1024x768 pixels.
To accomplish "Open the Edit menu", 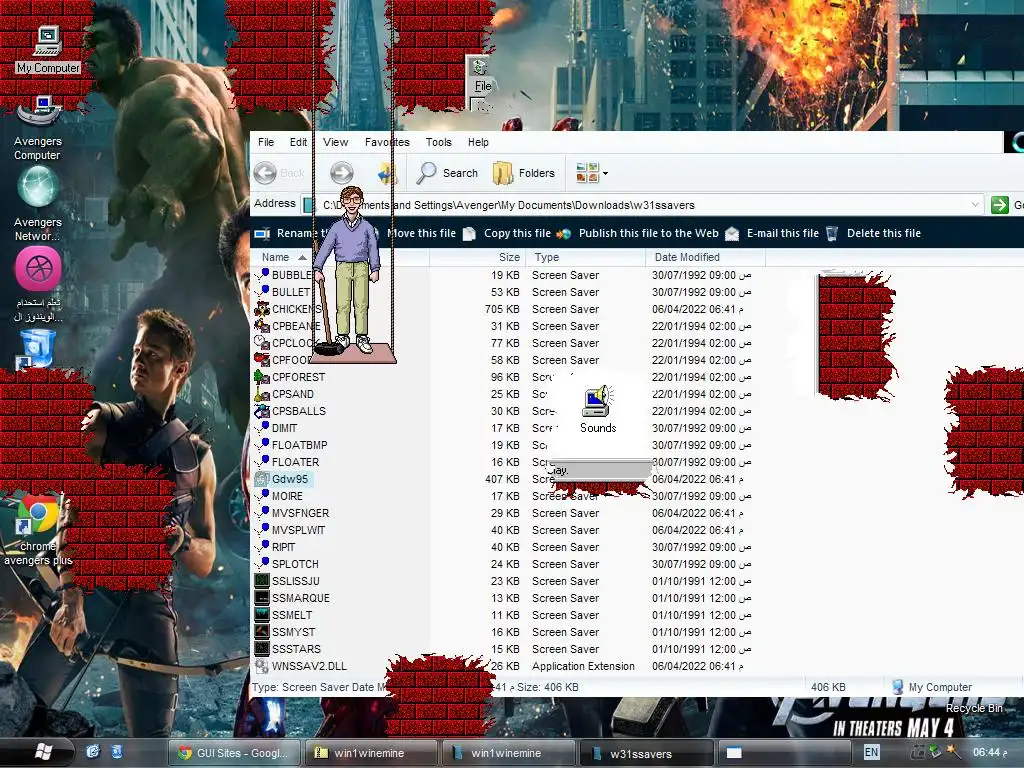I will coord(298,142).
